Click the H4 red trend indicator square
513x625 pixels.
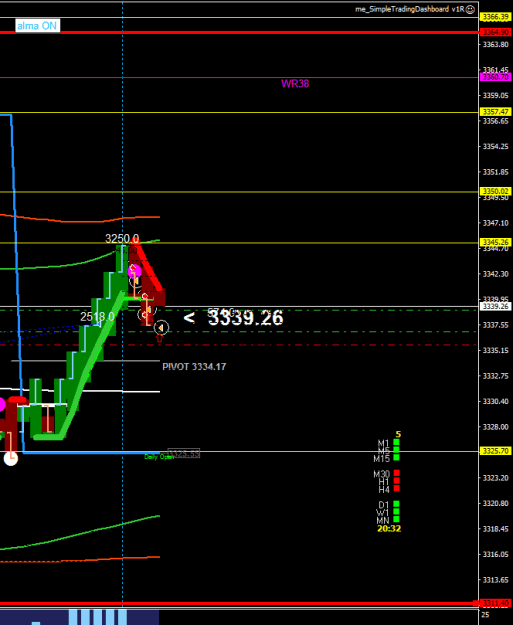397,489
